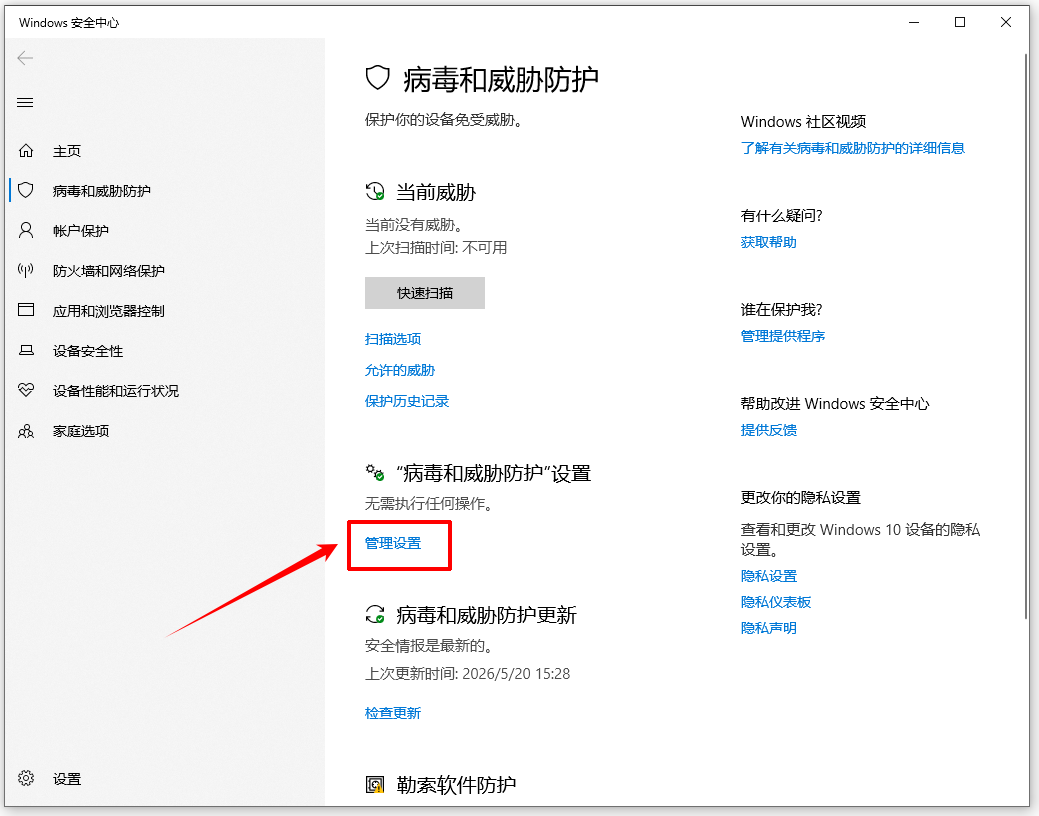Click the 病毒和威胁防护 page heading
Viewport: 1039px width, 816px height.
tap(501, 80)
